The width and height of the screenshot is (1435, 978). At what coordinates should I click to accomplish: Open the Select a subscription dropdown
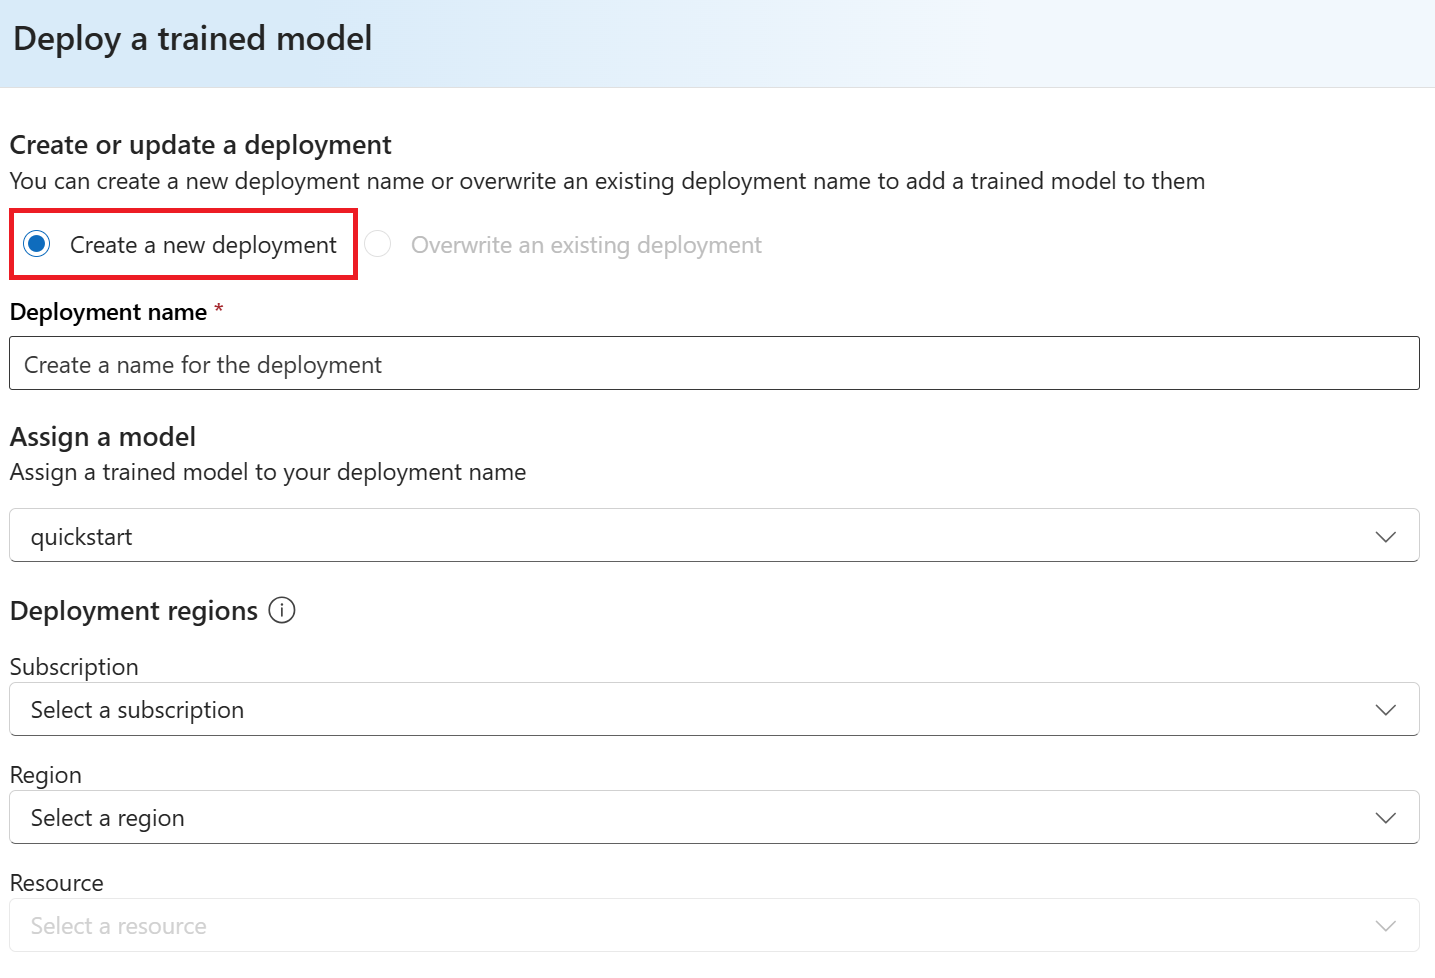[700, 710]
